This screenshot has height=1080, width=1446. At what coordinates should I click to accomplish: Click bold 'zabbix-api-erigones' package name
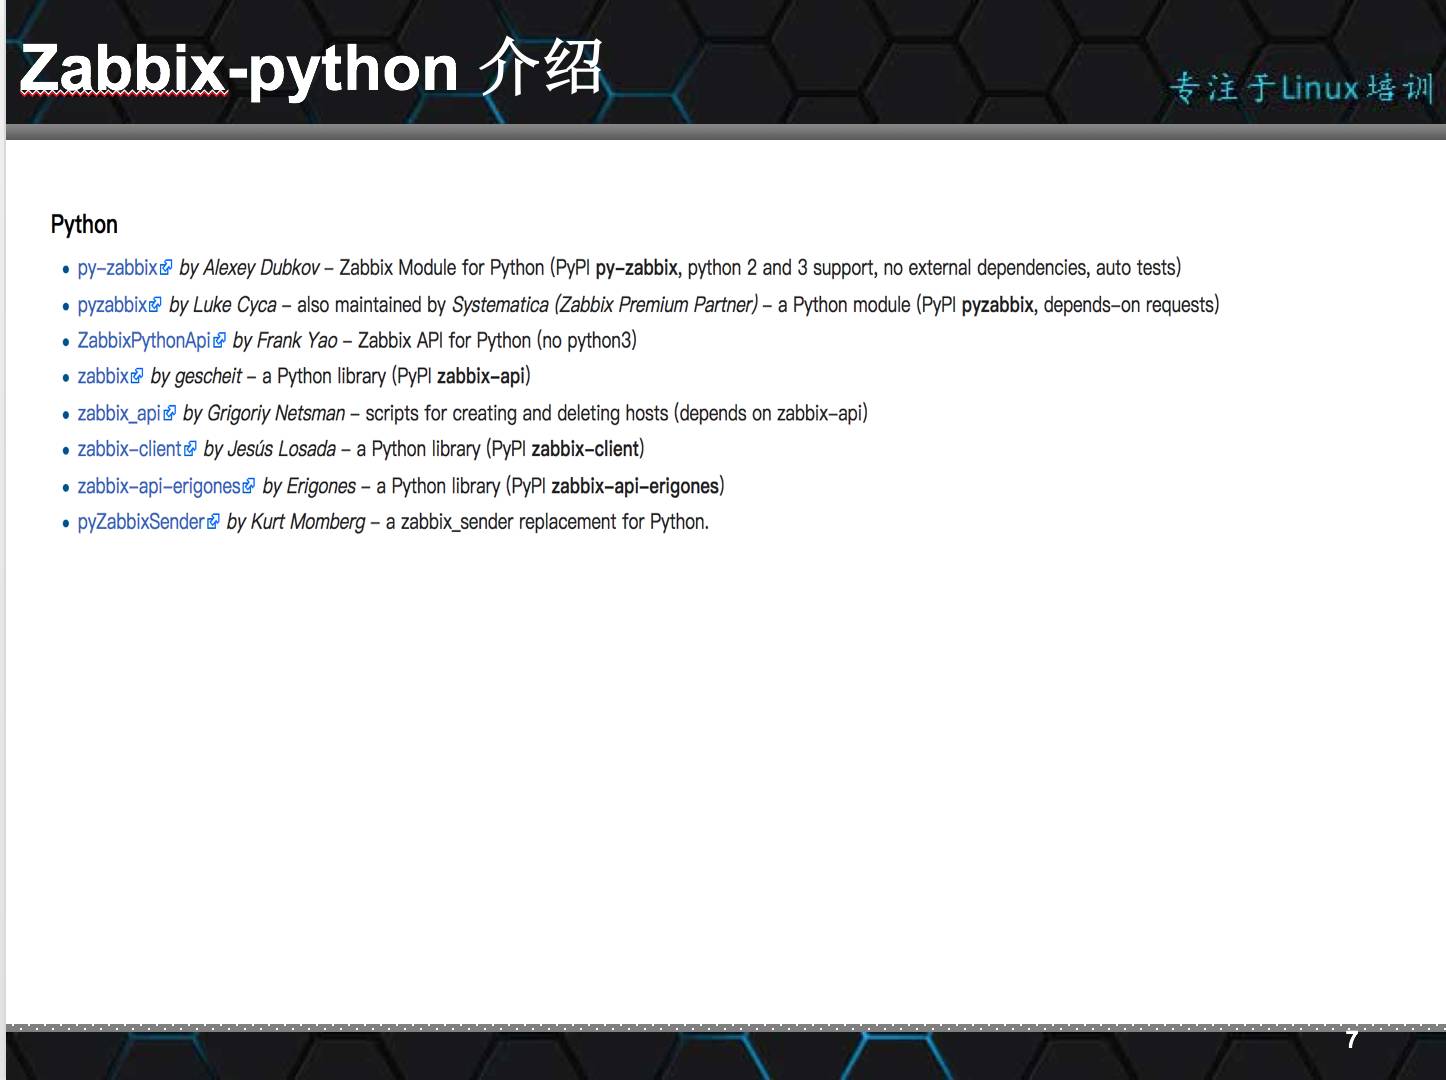tap(635, 486)
